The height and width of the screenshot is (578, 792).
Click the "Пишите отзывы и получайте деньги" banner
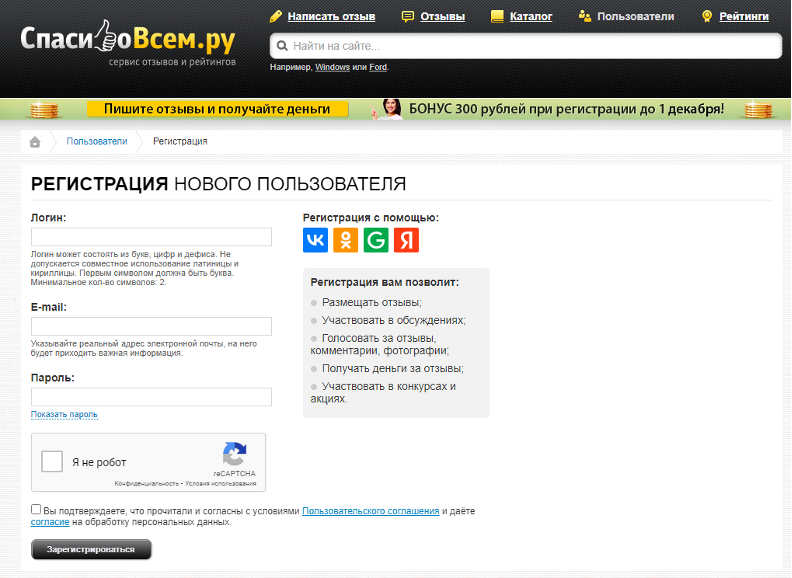pyautogui.click(x=217, y=109)
